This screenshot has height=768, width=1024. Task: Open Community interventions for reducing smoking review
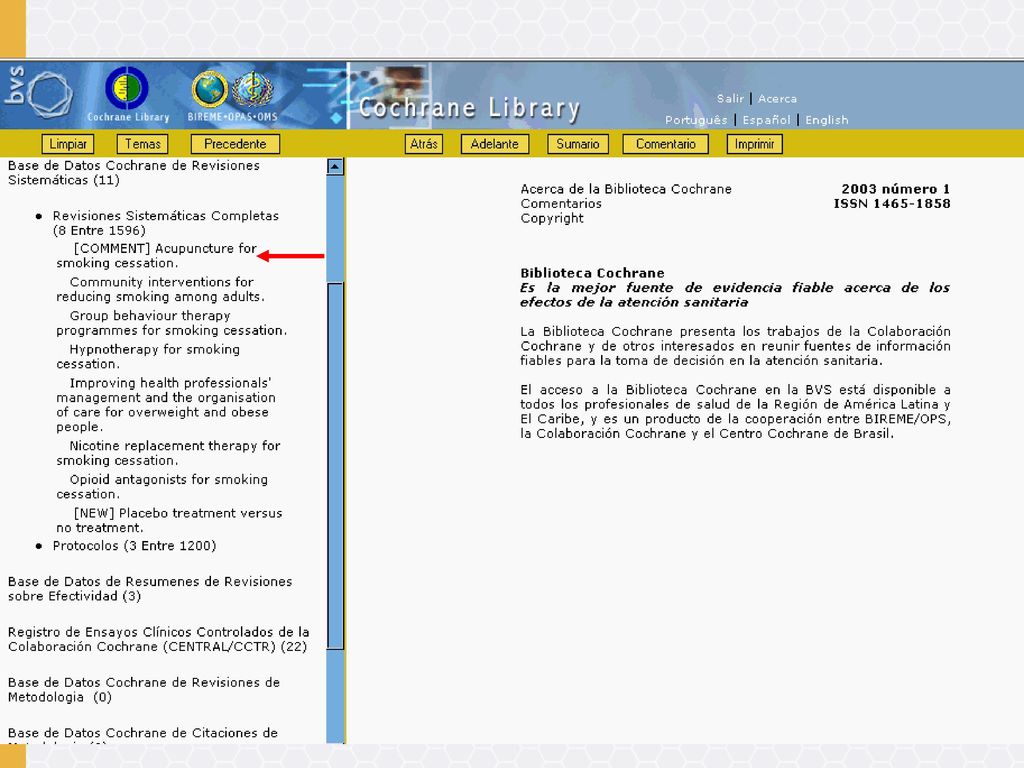point(161,289)
